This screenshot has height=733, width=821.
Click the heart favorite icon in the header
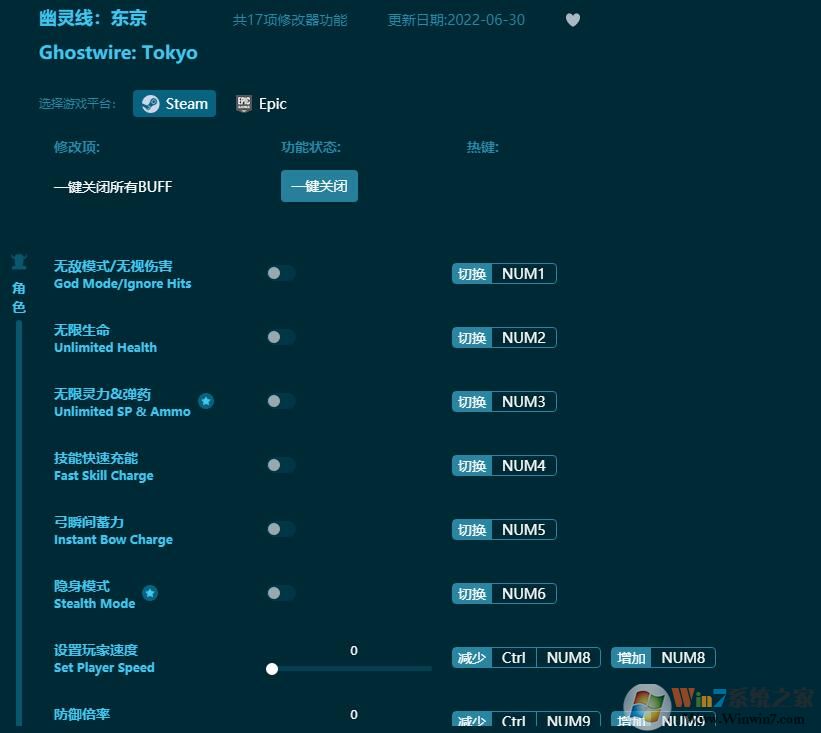coord(573,19)
